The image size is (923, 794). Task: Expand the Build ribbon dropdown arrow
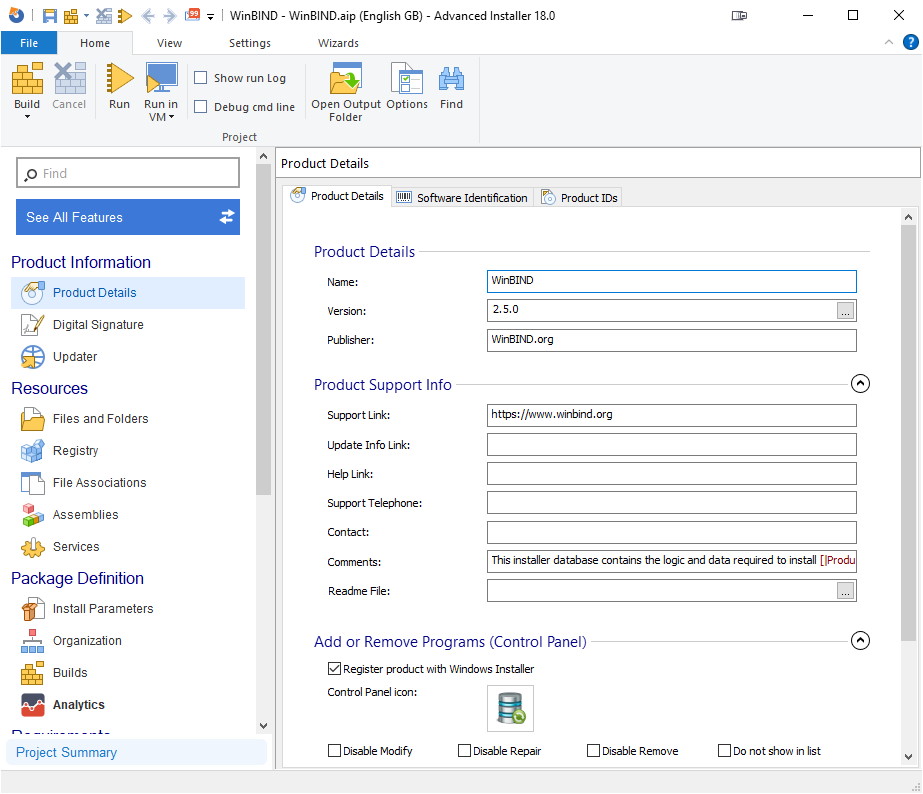[27, 117]
